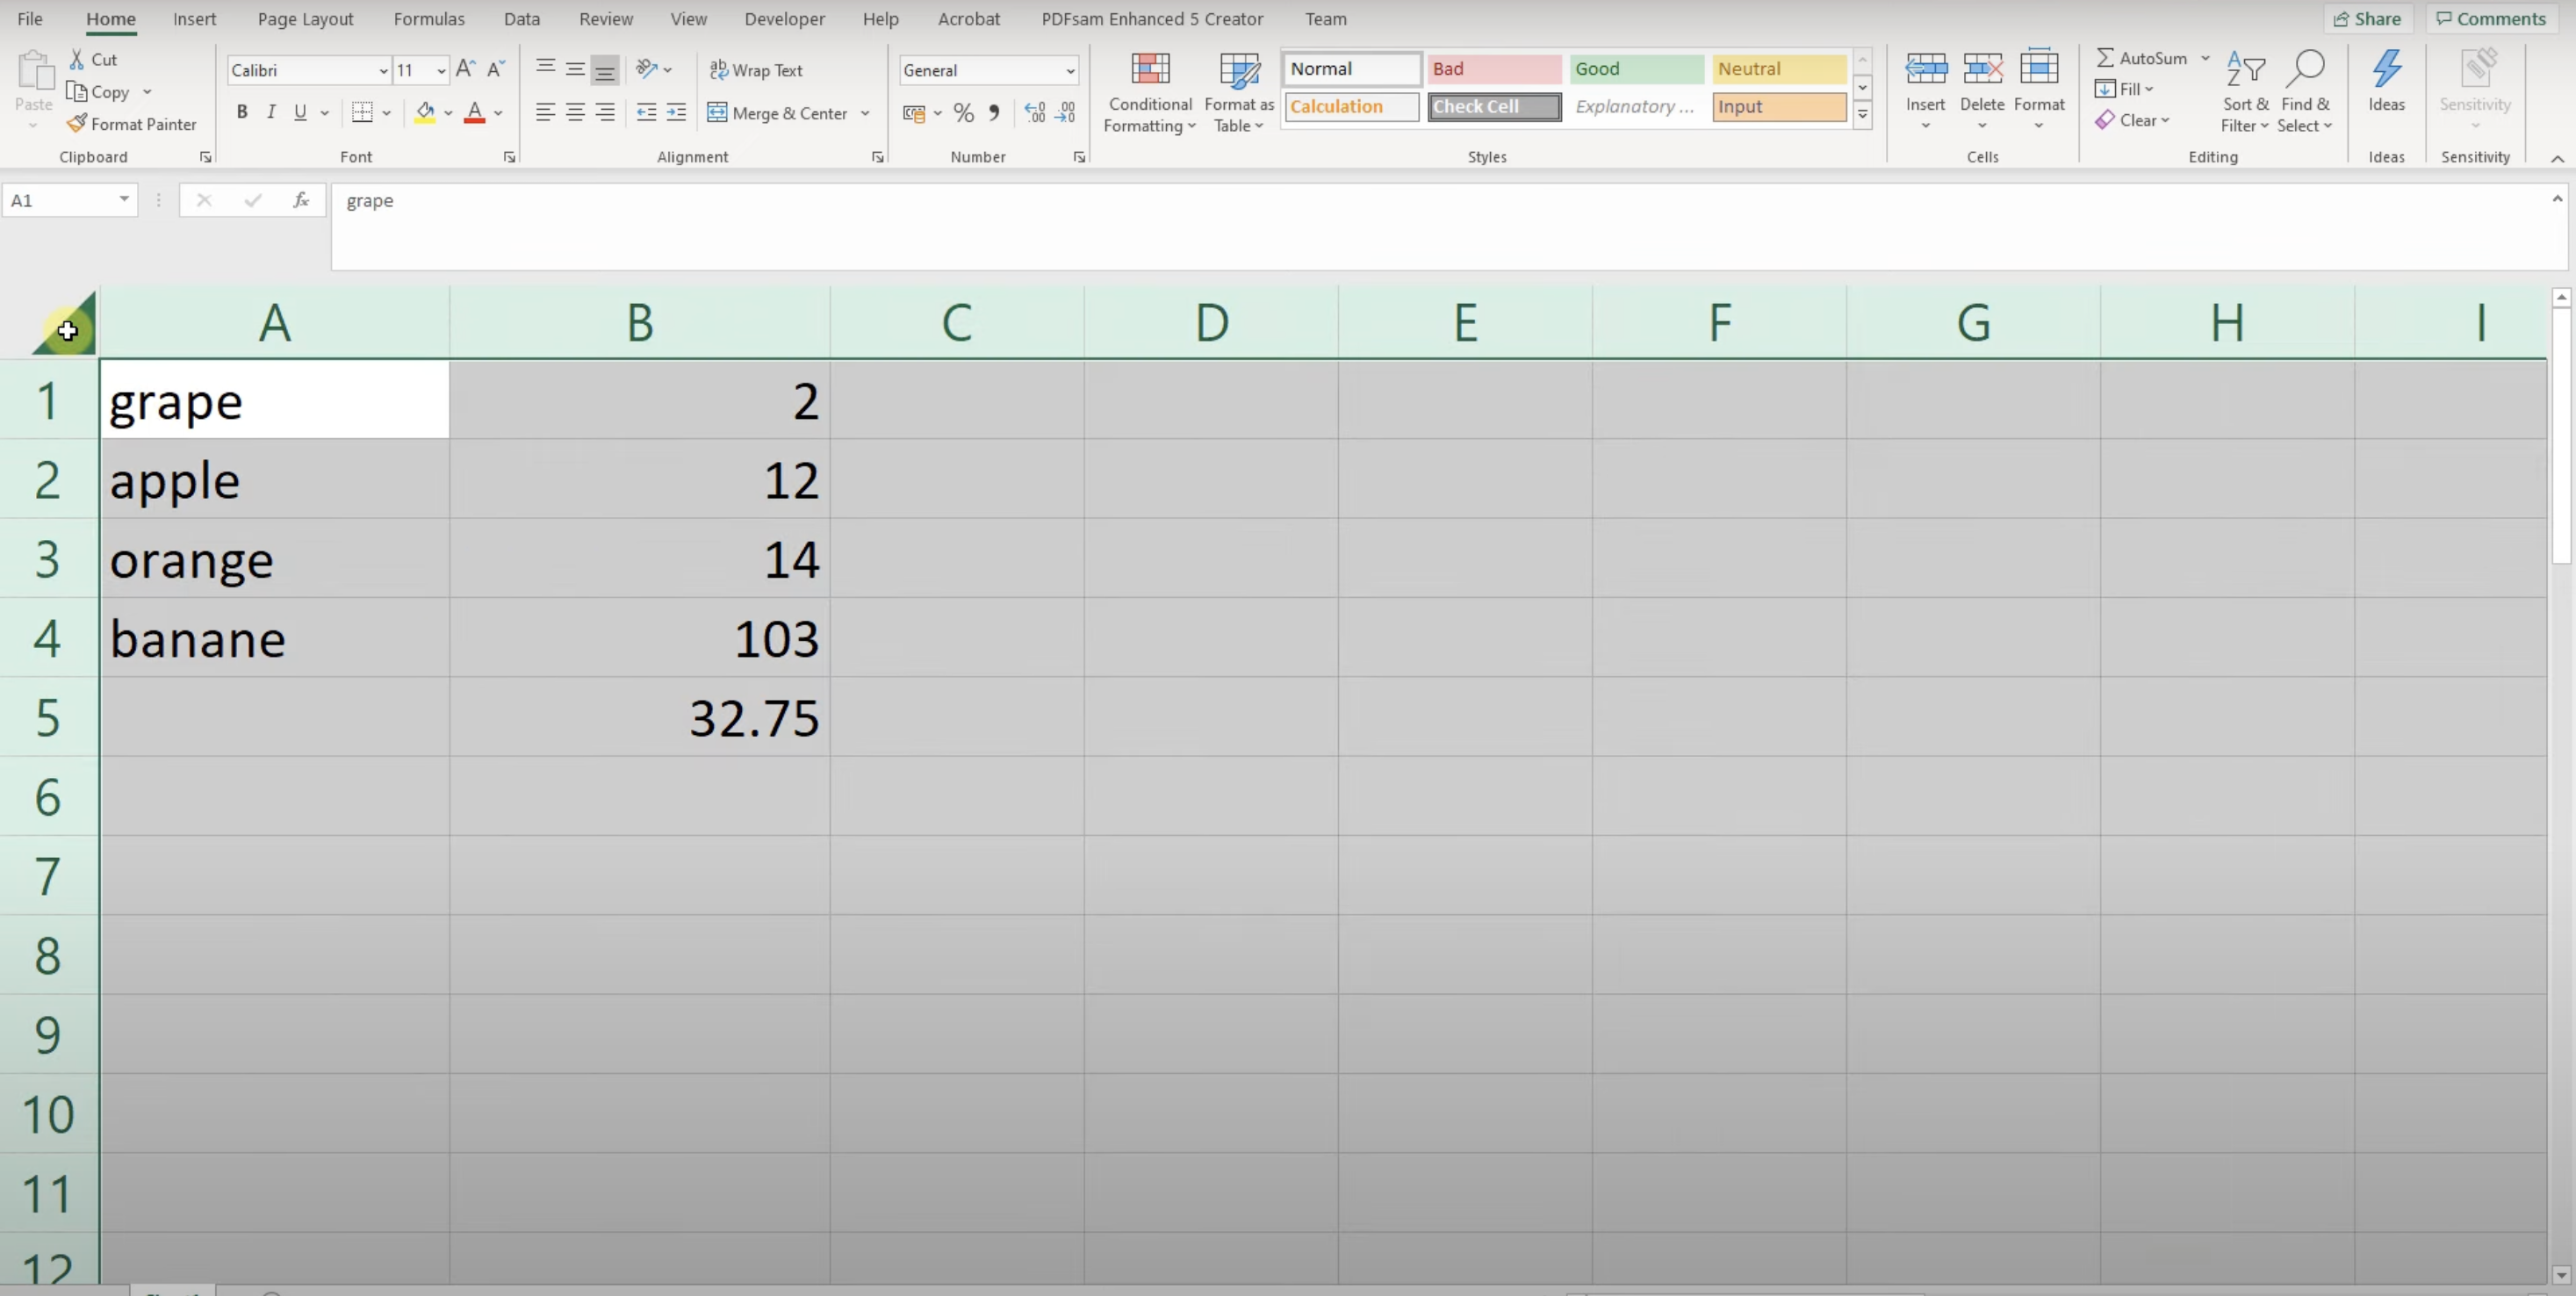Viewport: 2576px width, 1296px height.
Task: Switch to the Data tab
Action: [x=522, y=19]
